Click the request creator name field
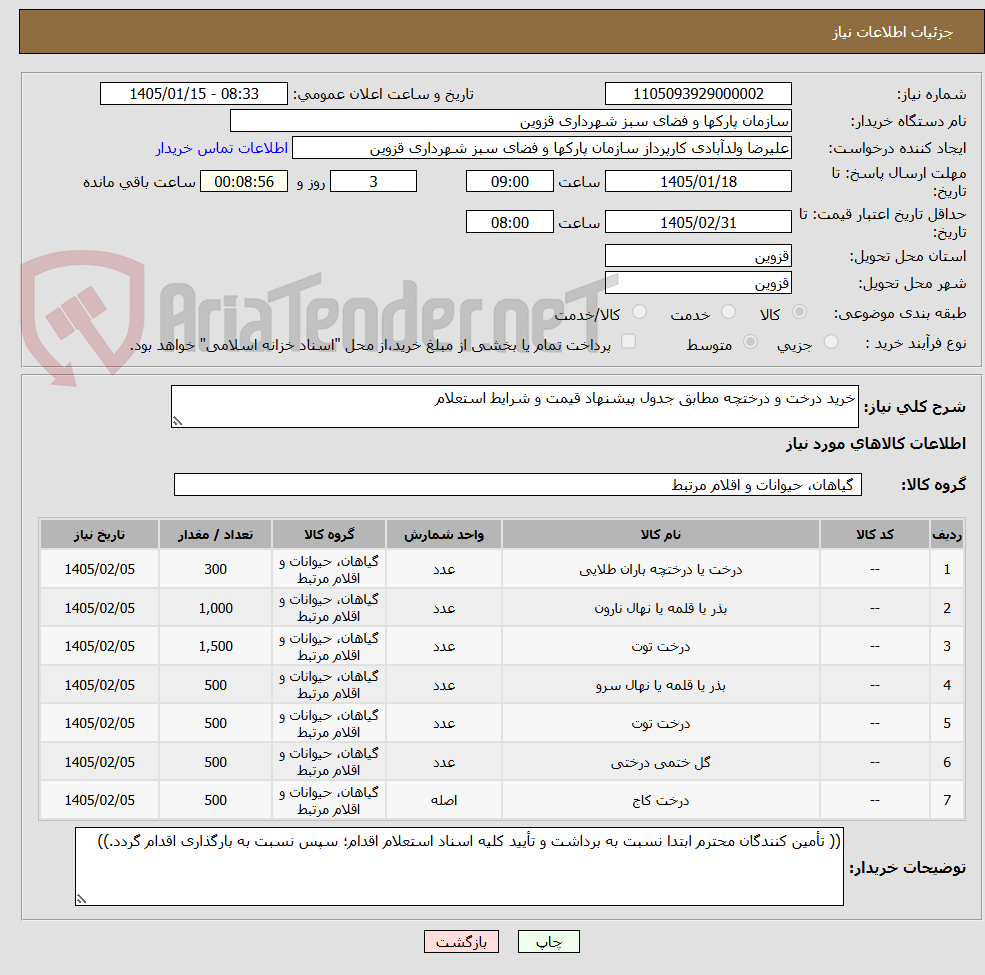 [x=541, y=148]
